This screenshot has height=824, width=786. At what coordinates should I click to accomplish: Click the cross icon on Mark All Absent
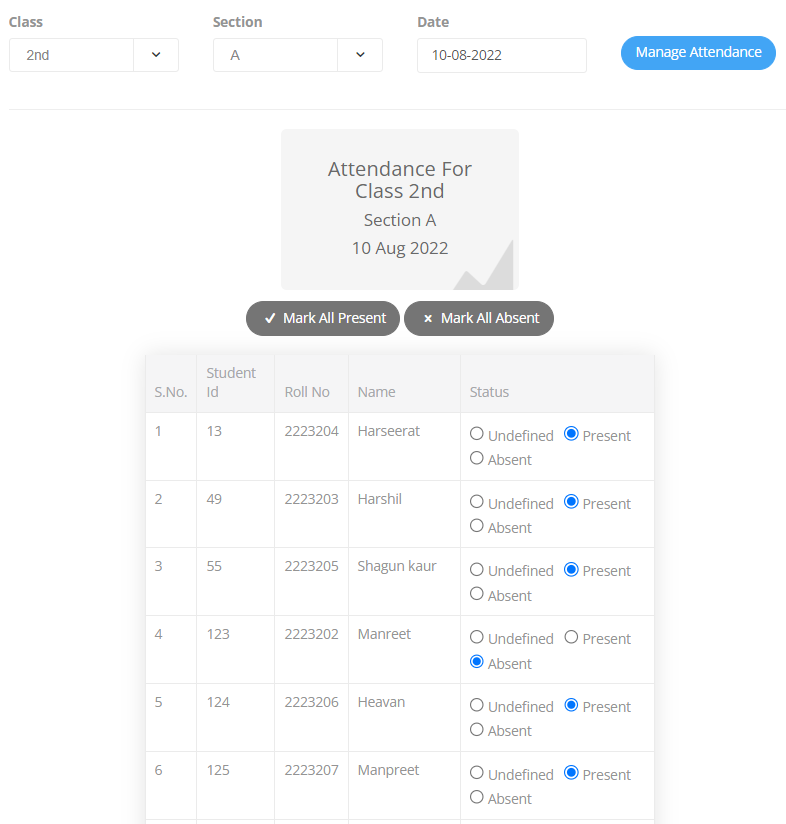coord(428,319)
